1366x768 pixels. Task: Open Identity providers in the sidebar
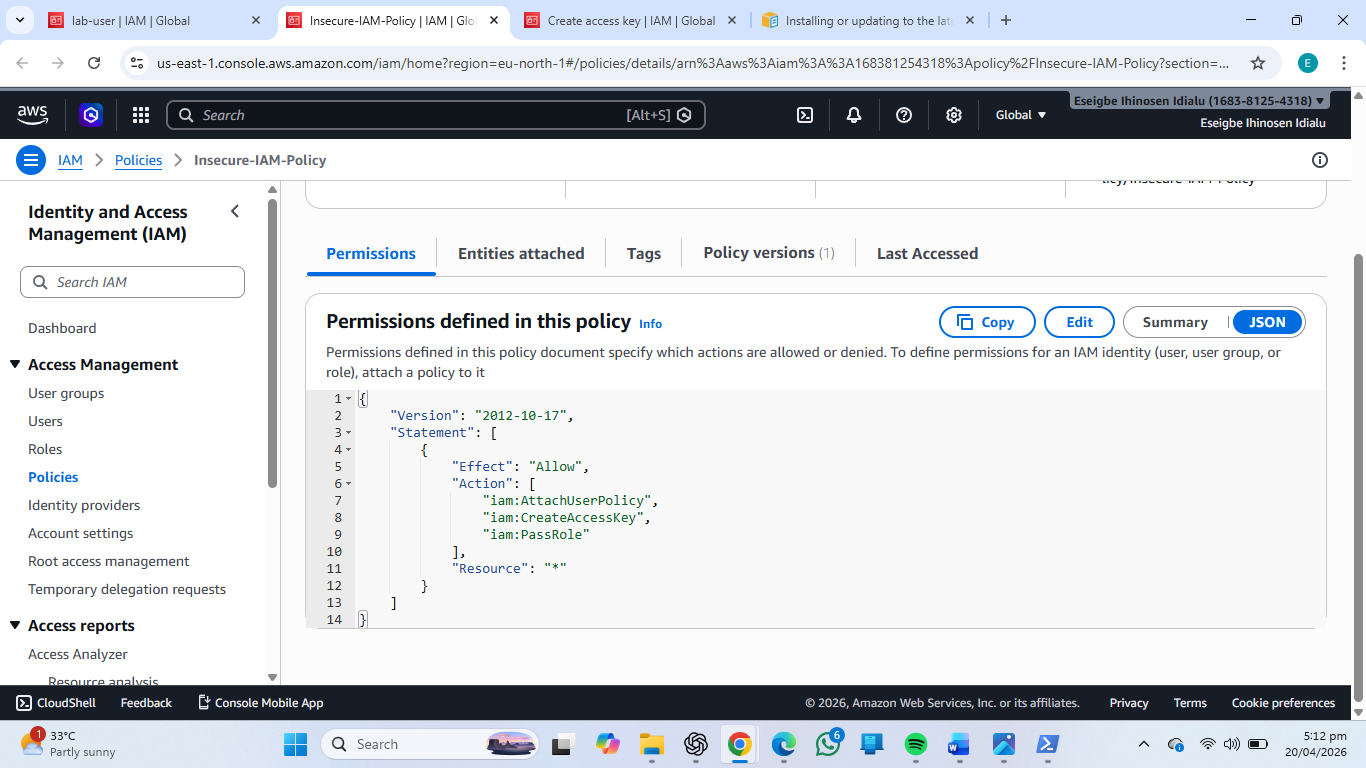coord(84,505)
